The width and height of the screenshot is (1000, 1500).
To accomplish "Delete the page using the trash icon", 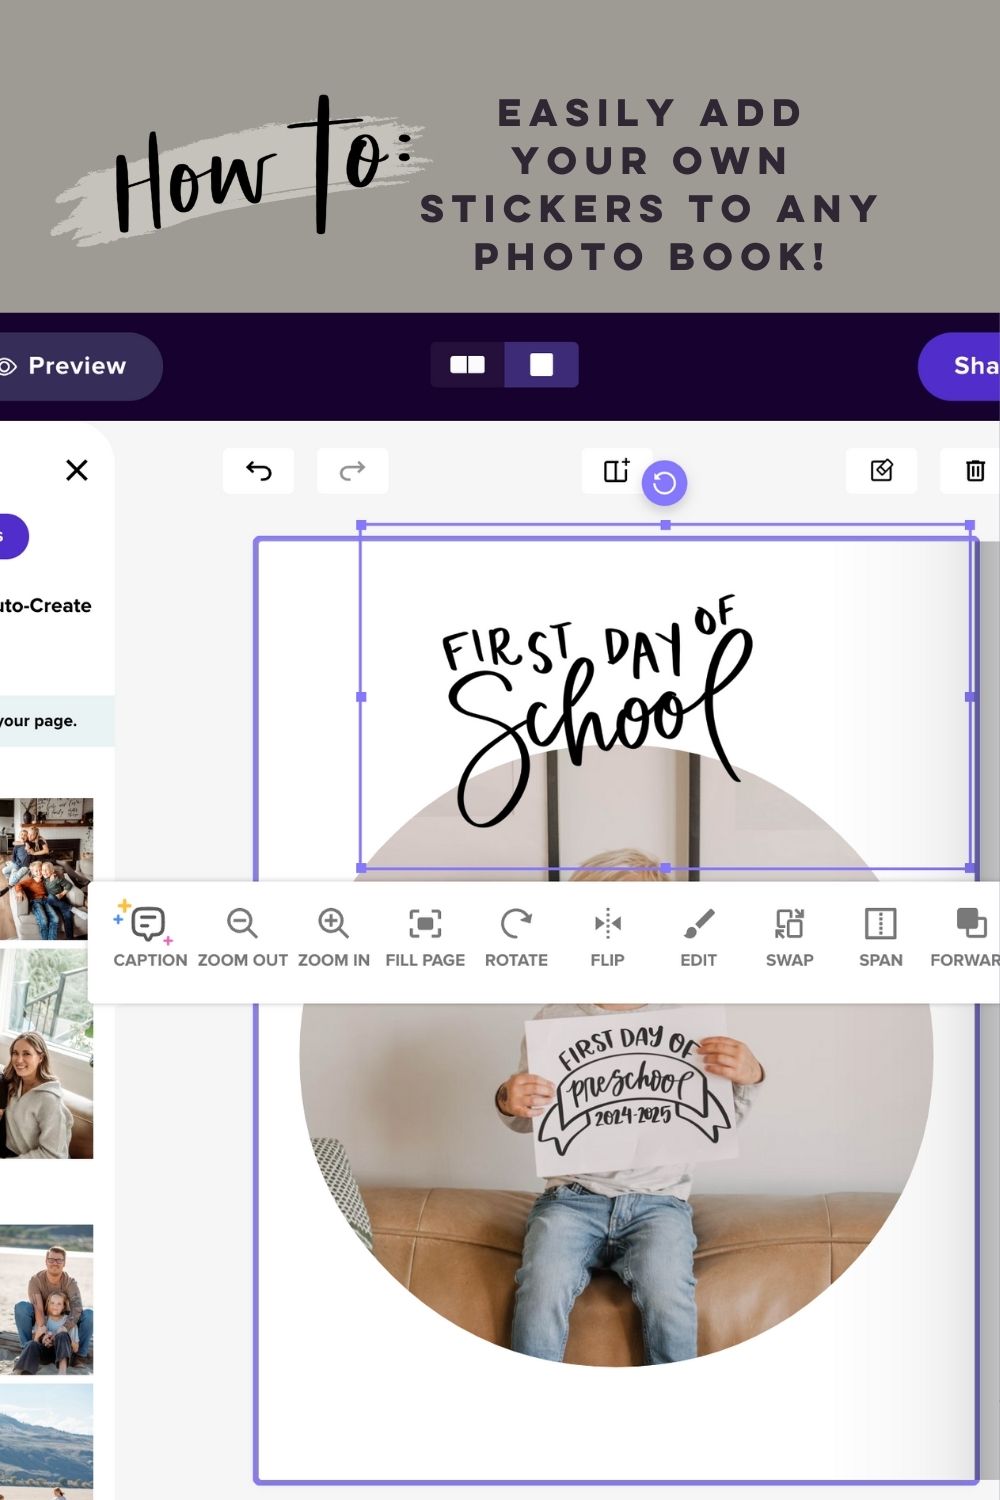I will pyautogui.click(x=975, y=470).
